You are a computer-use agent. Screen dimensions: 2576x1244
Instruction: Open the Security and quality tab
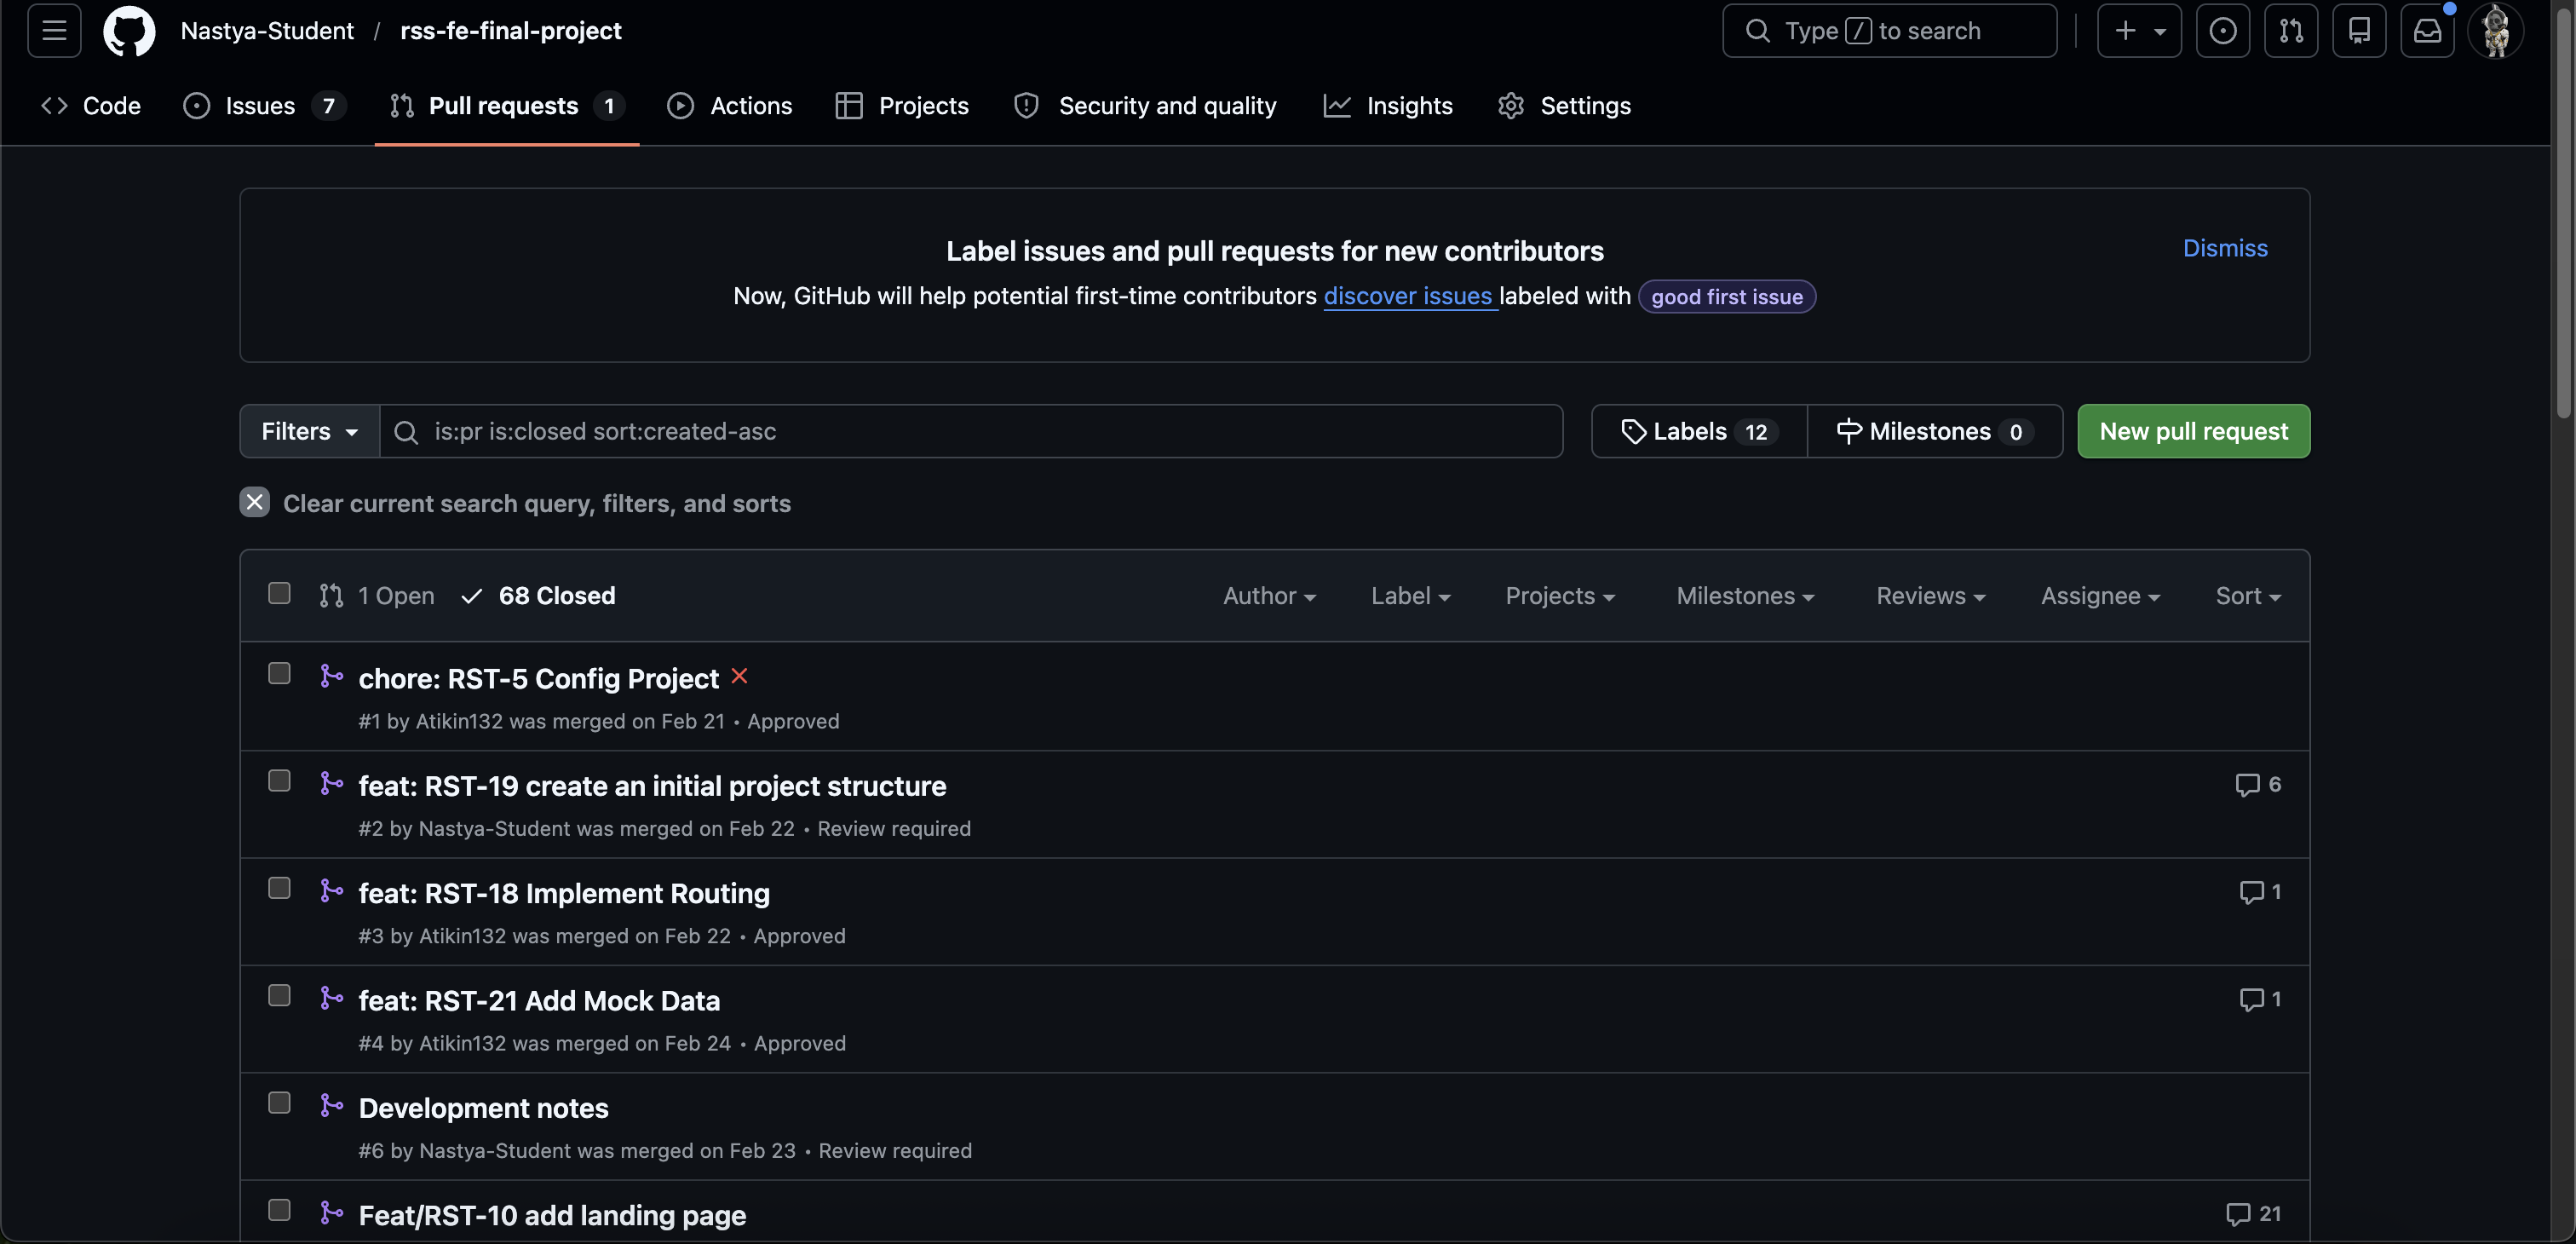point(1144,105)
